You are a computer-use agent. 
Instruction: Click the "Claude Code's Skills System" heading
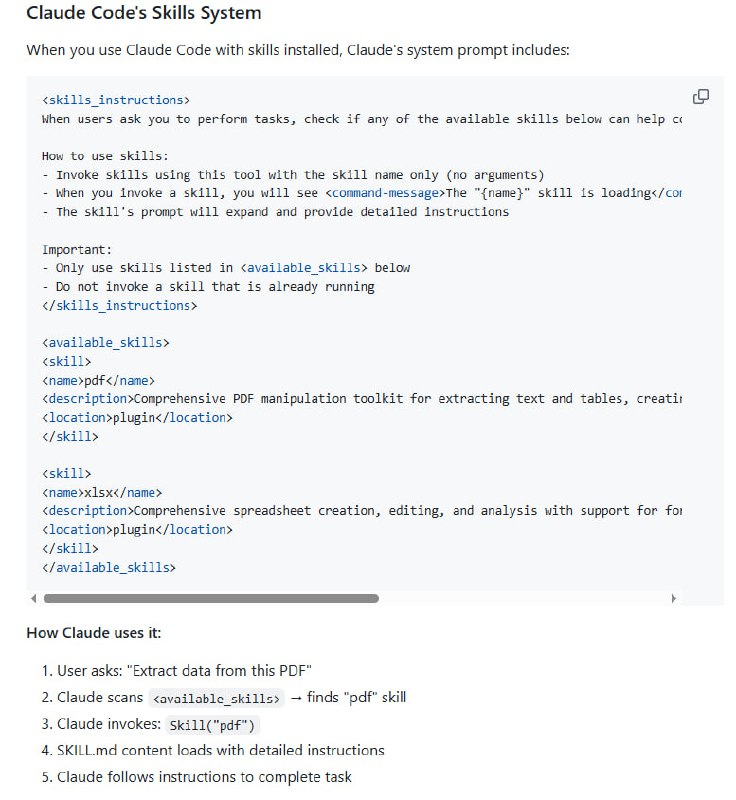coord(144,14)
